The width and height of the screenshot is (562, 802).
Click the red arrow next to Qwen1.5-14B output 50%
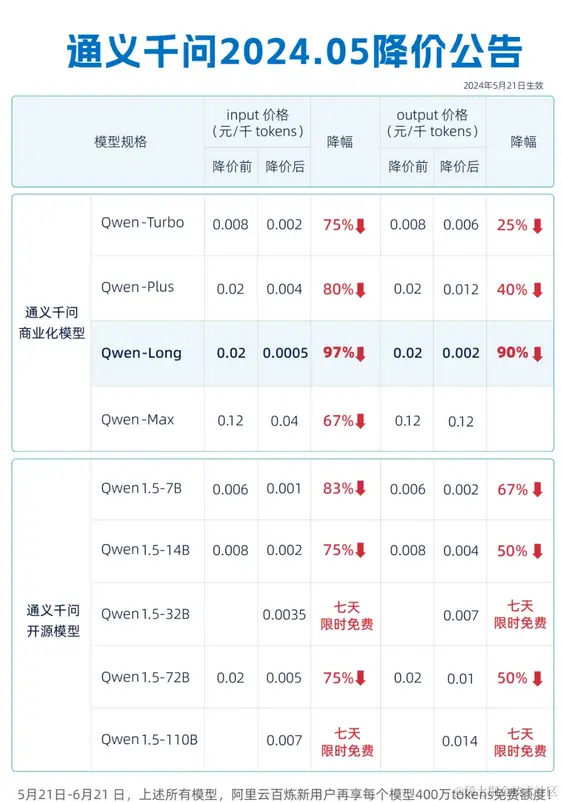[537, 551]
